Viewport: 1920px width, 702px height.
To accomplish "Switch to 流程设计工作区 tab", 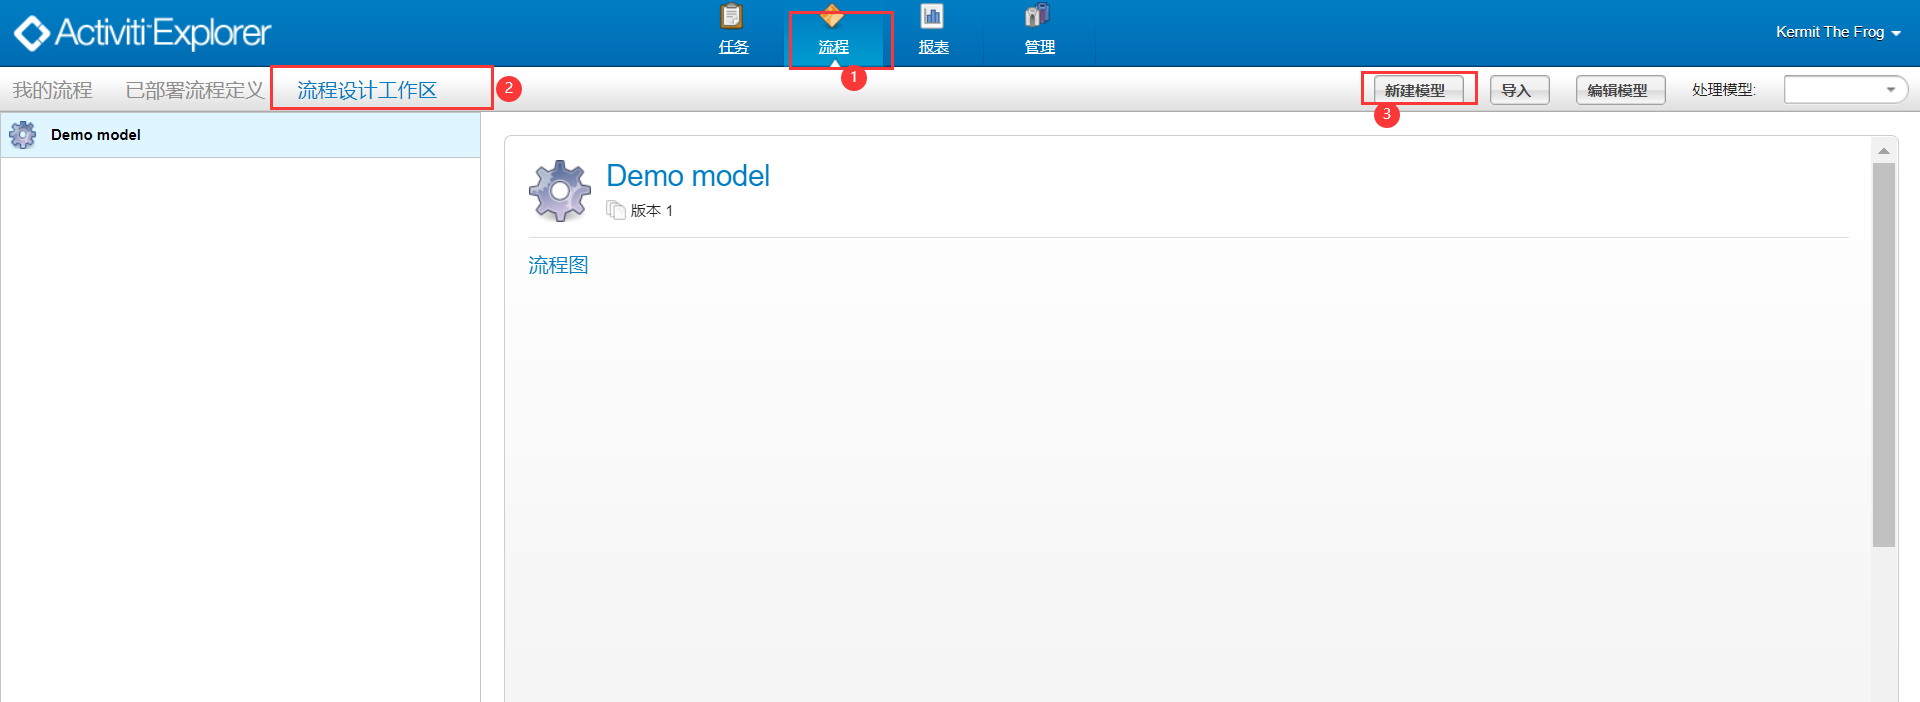I will pos(367,90).
